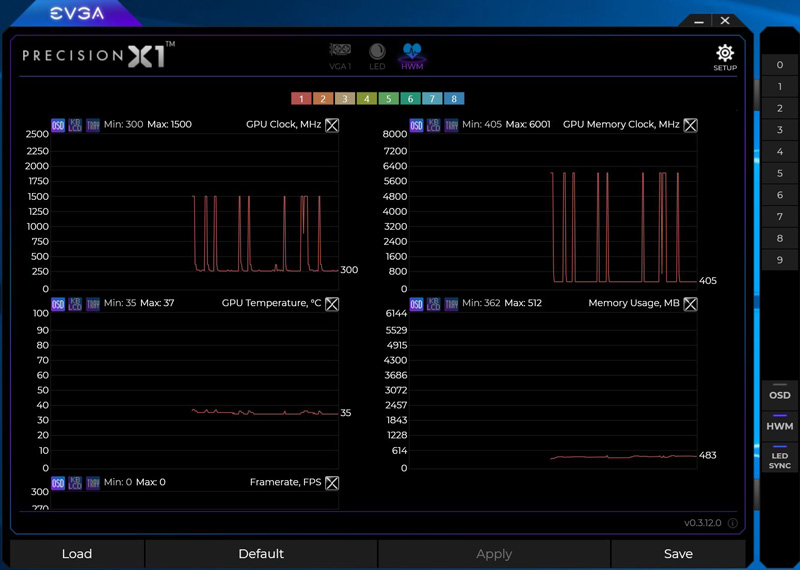Select blue color swatch 8
The width and height of the screenshot is (800, 570).
(454, 98)
